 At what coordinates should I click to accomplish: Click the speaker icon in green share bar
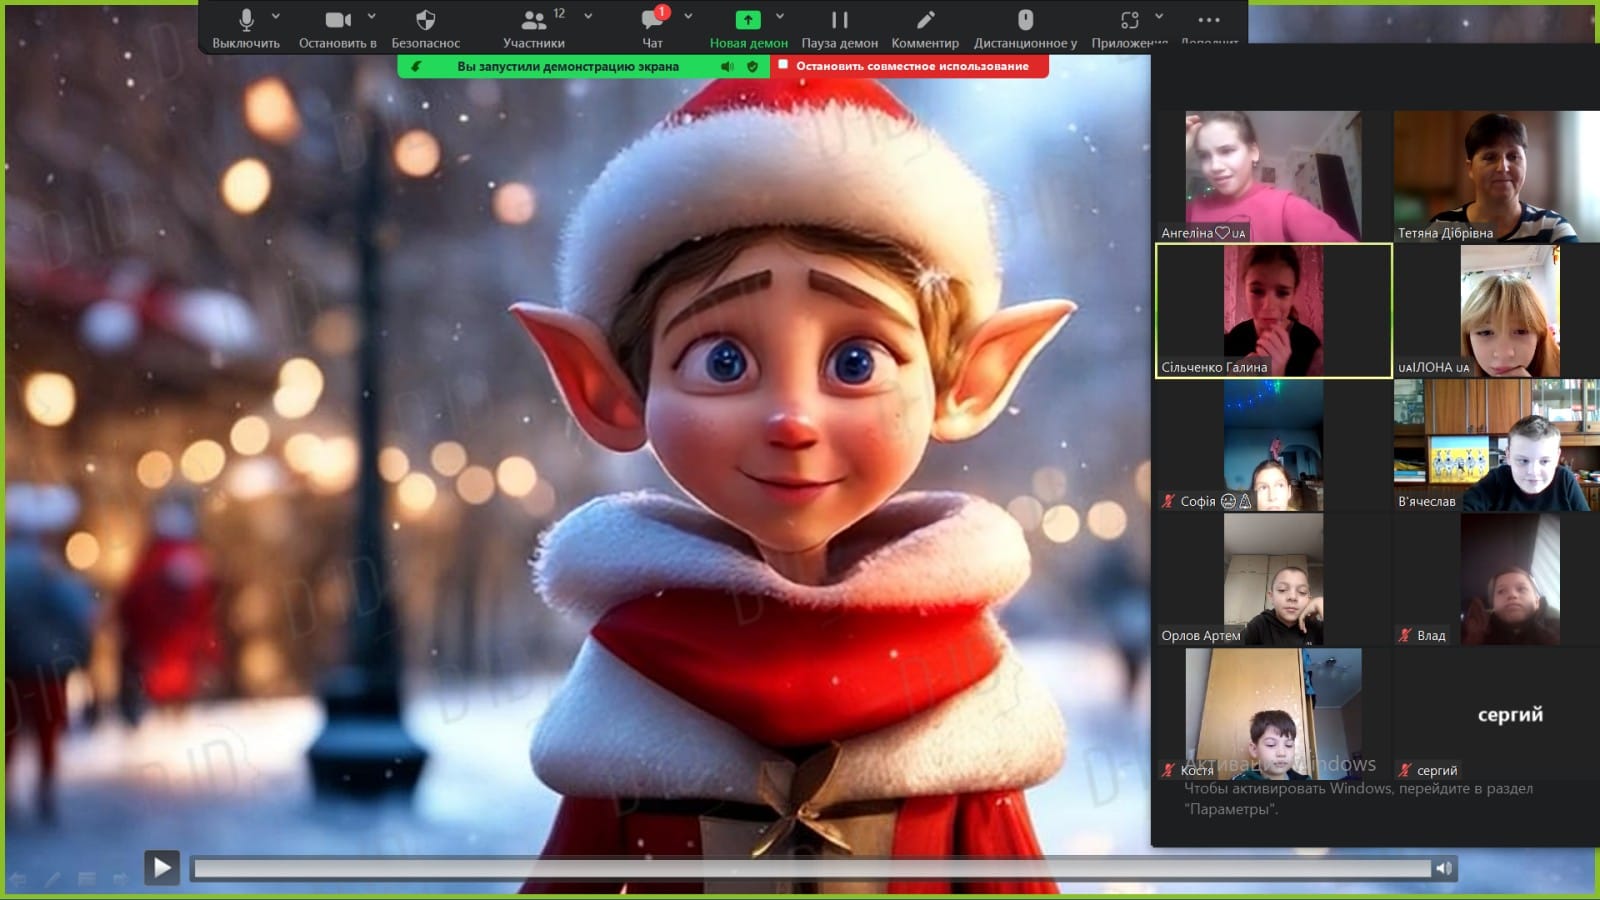(727, 66)
